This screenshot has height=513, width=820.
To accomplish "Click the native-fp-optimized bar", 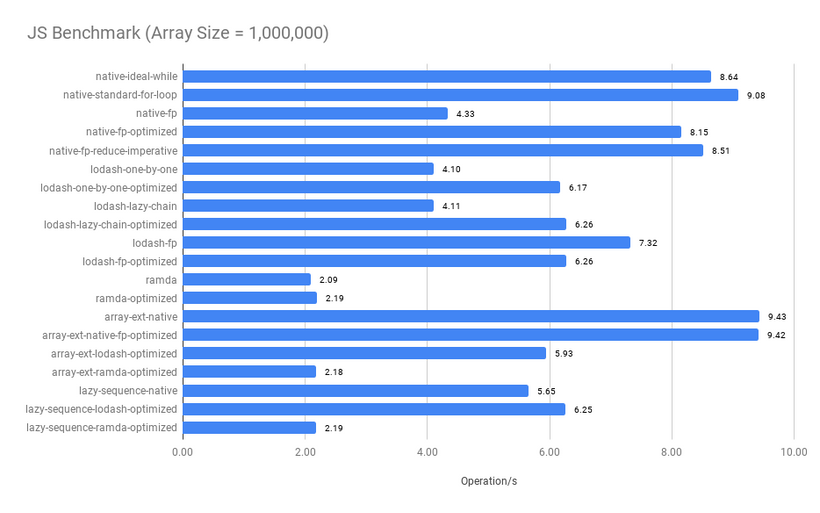I will [x=432, y=132].
